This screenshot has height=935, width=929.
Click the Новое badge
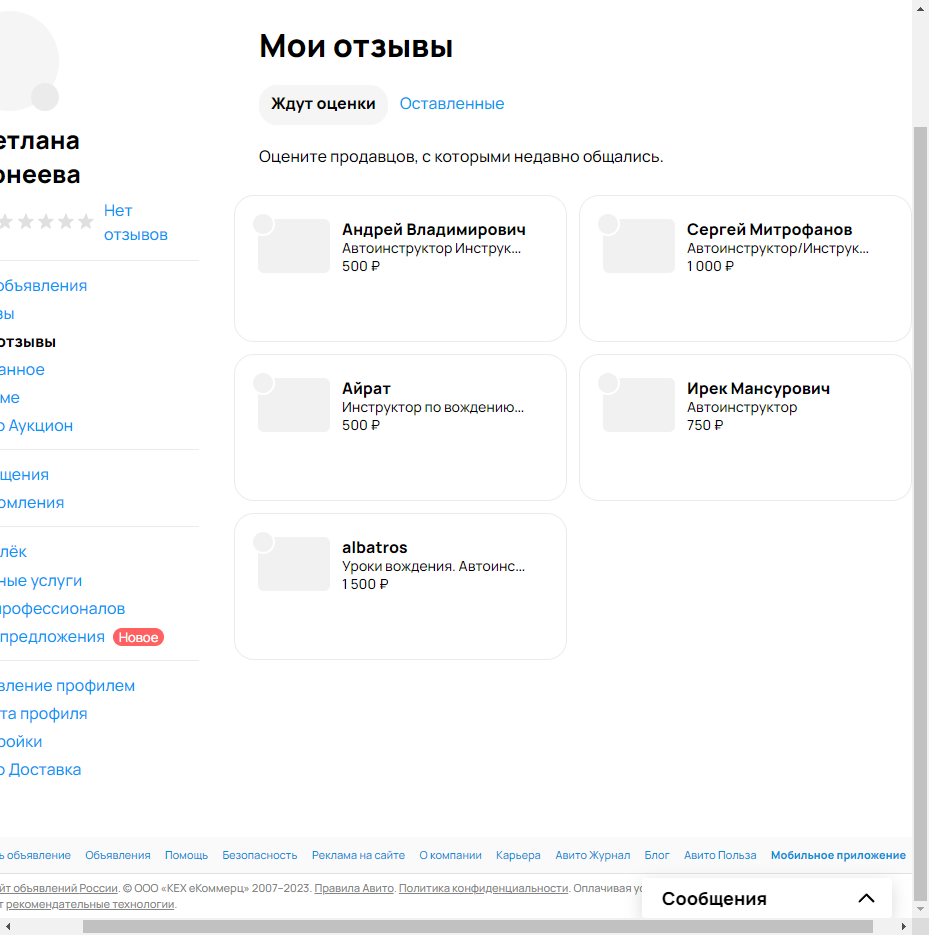pos(138,637)
